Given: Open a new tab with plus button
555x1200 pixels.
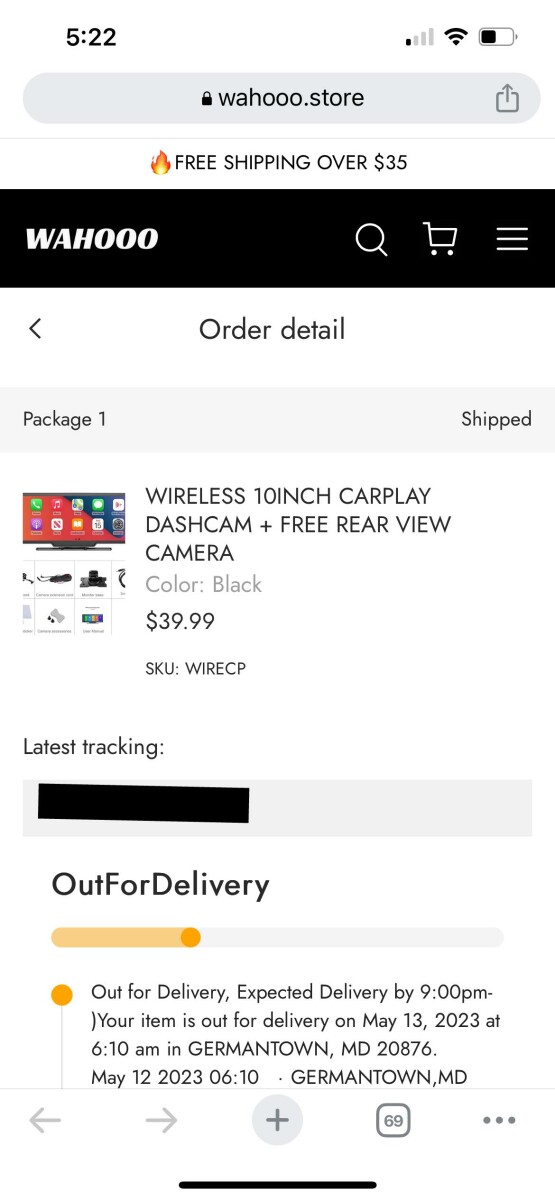Looking at the screenshot, I should [277, 1120].
